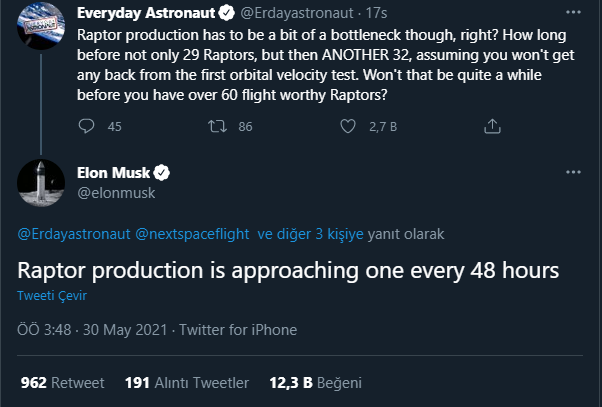Open the three-dot menu on Everyday Astronaut's tweet
Screen dimensions: 602x407
[573, 12]
